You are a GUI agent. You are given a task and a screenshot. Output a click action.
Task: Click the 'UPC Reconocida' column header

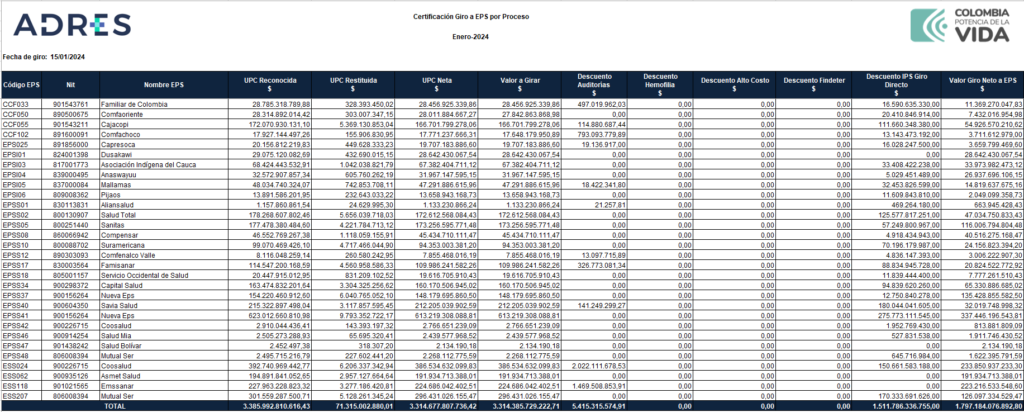(x=270, y=84)
